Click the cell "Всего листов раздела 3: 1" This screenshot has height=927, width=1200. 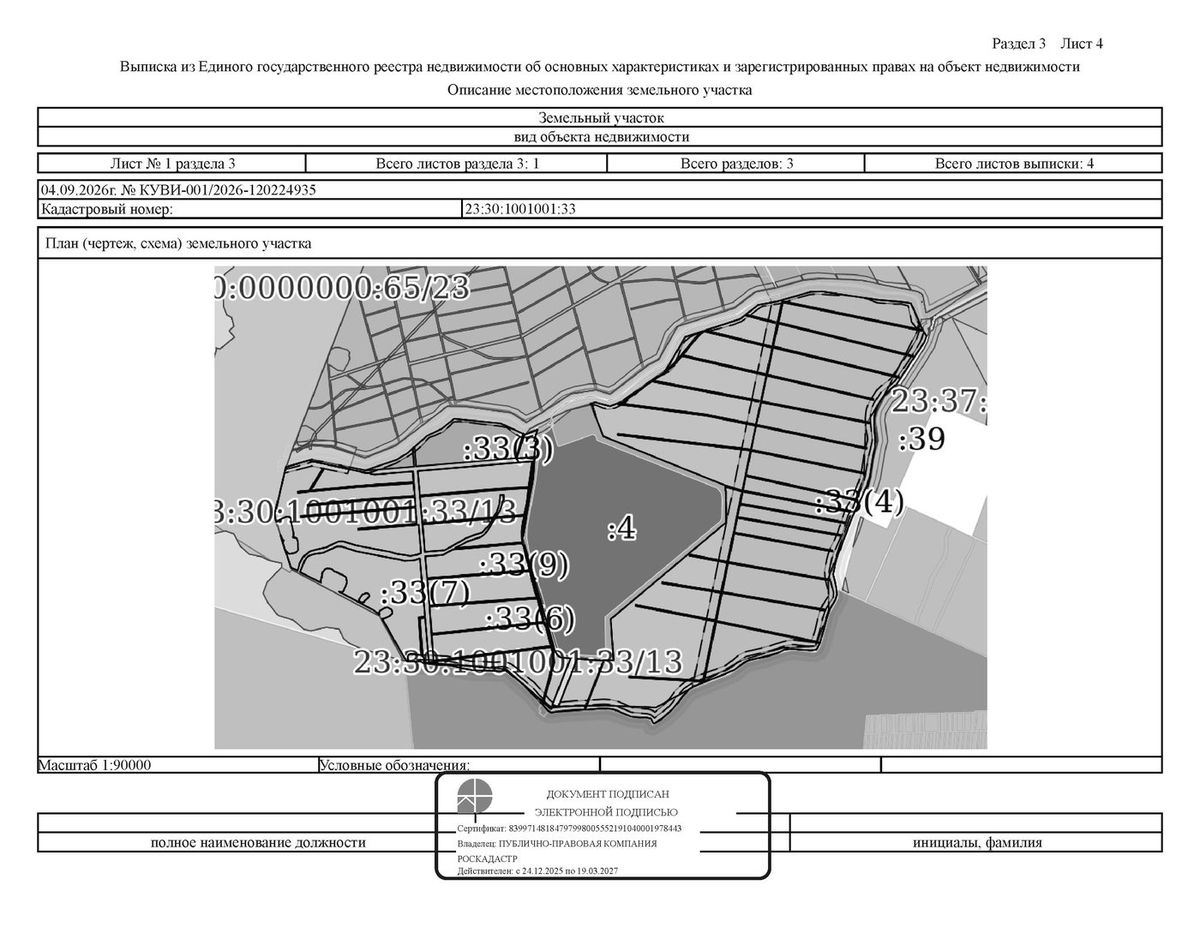tap(458, 164)
